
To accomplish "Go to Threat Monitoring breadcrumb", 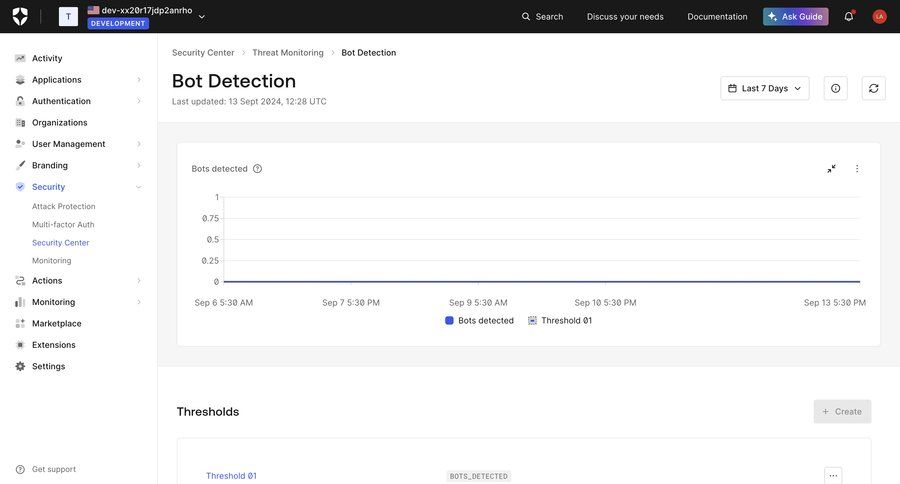I will (x=288, y=53).
